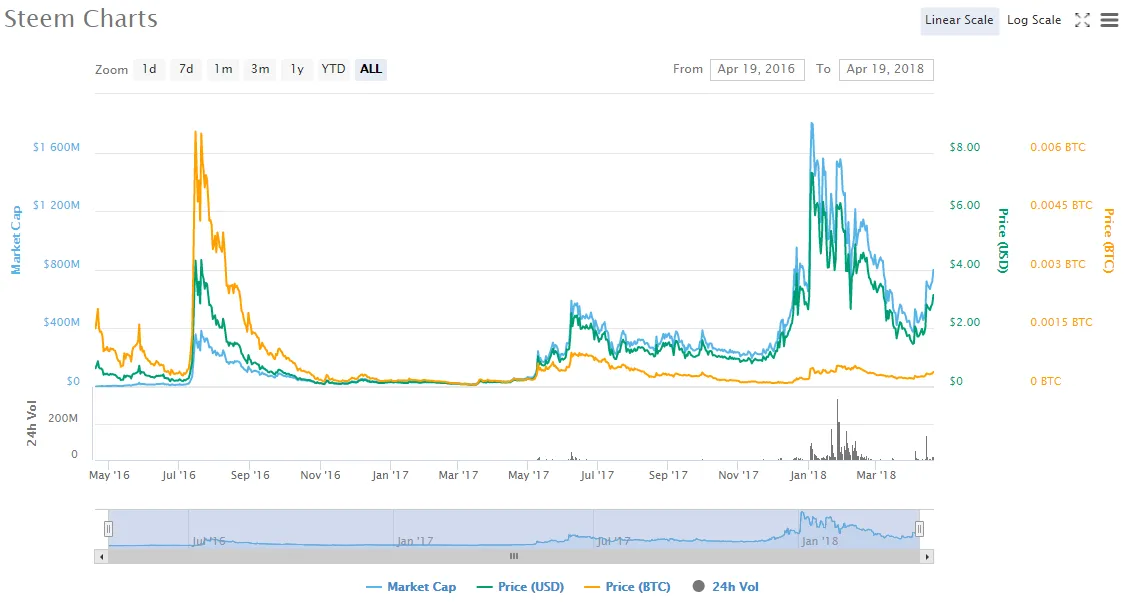Click the May '17 x-axis label

click(529, 475)
